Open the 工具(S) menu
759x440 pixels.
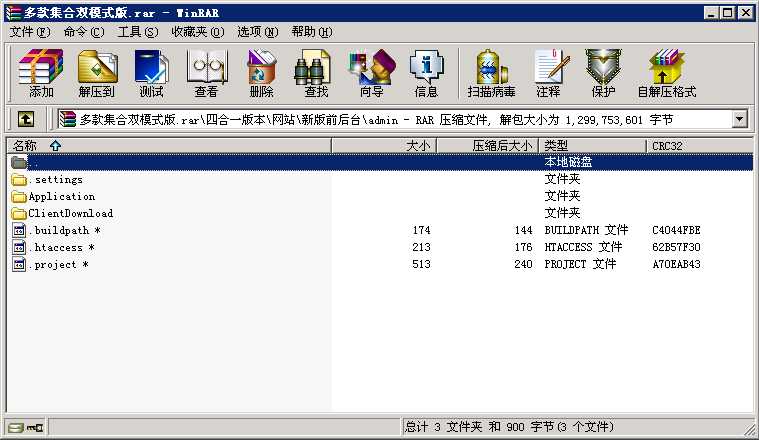(x=138, y=32)
